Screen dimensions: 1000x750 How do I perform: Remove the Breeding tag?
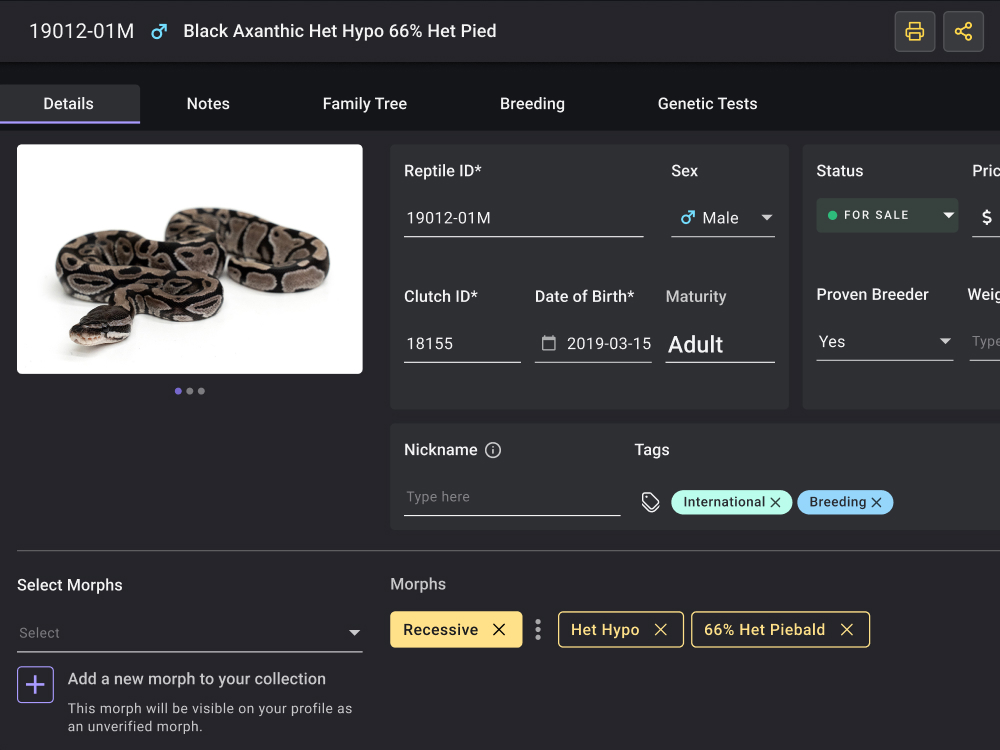[877, 503]
